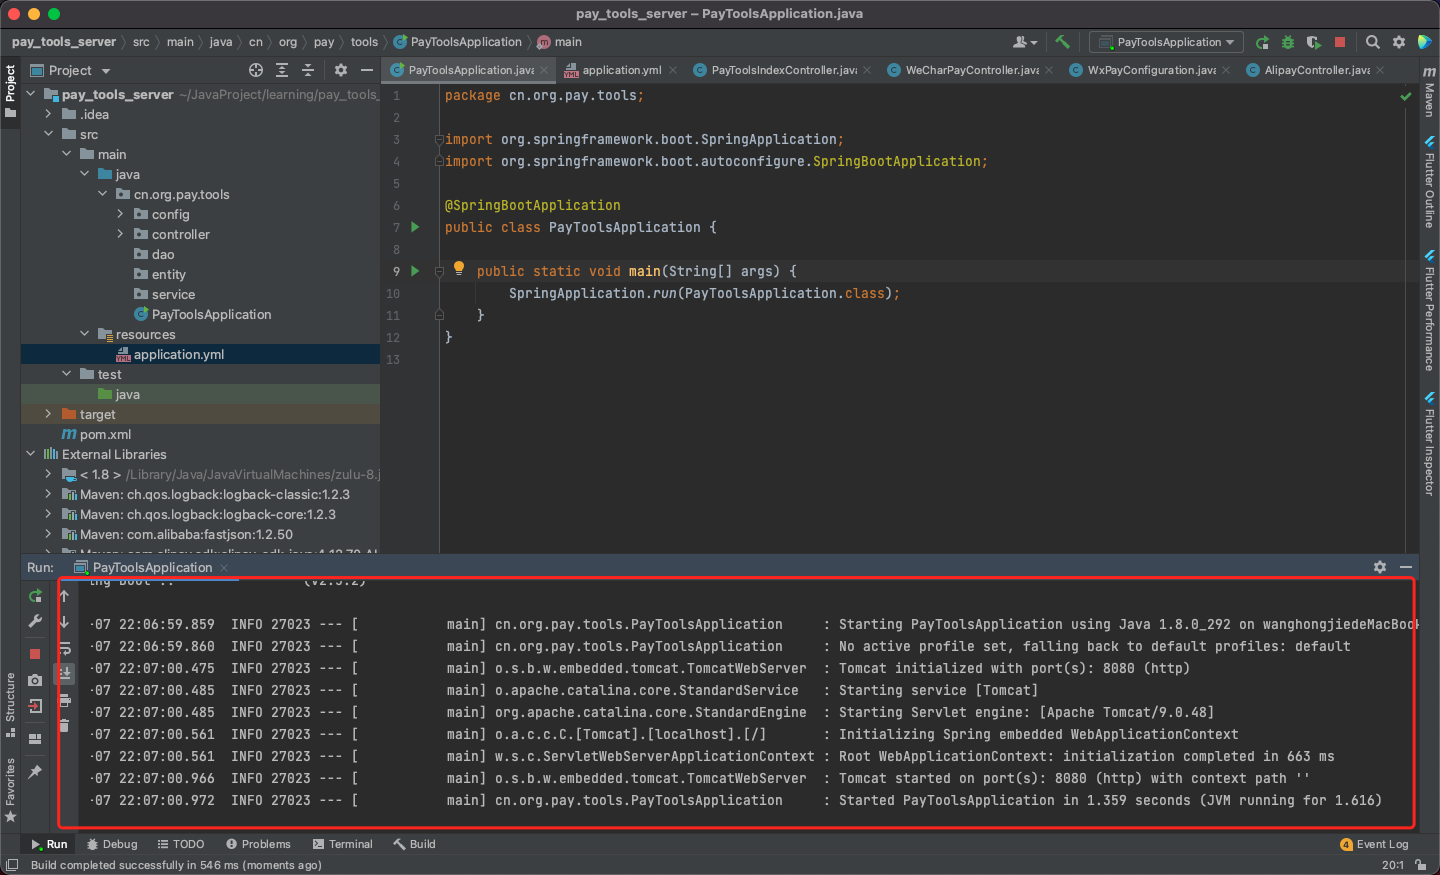Screen dimensions: 1440x875
Task: Toggle tool window bars icon in status bar
Action: tap(12, 865)
